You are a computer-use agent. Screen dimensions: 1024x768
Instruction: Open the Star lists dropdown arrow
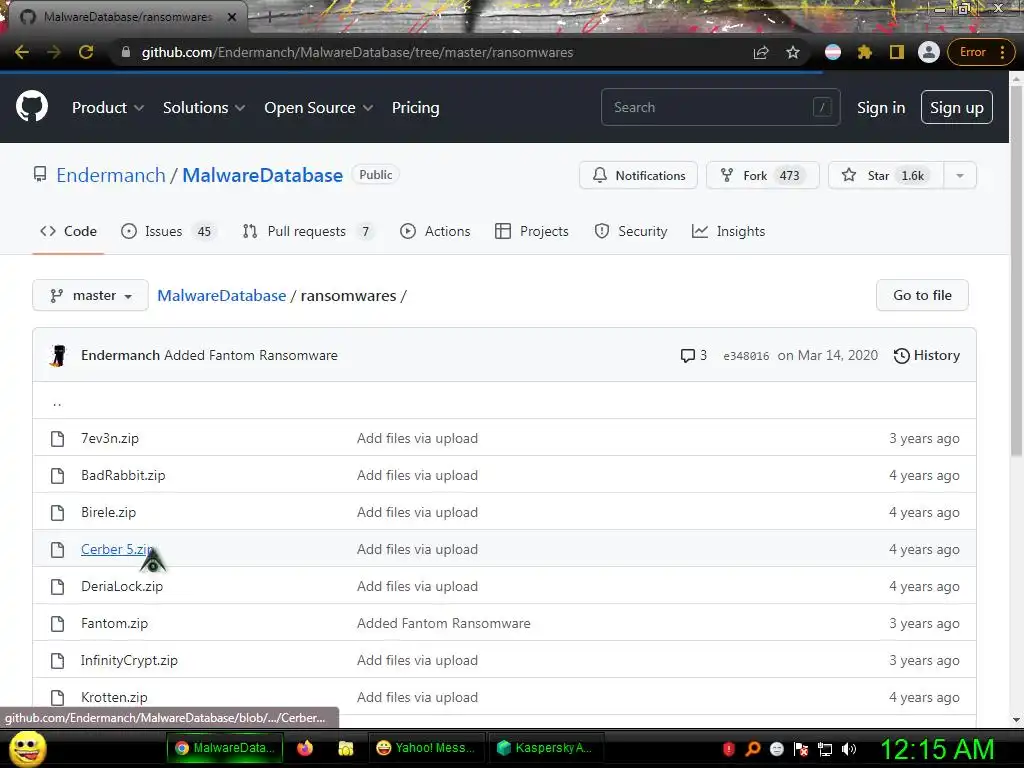tap(960, 176)
